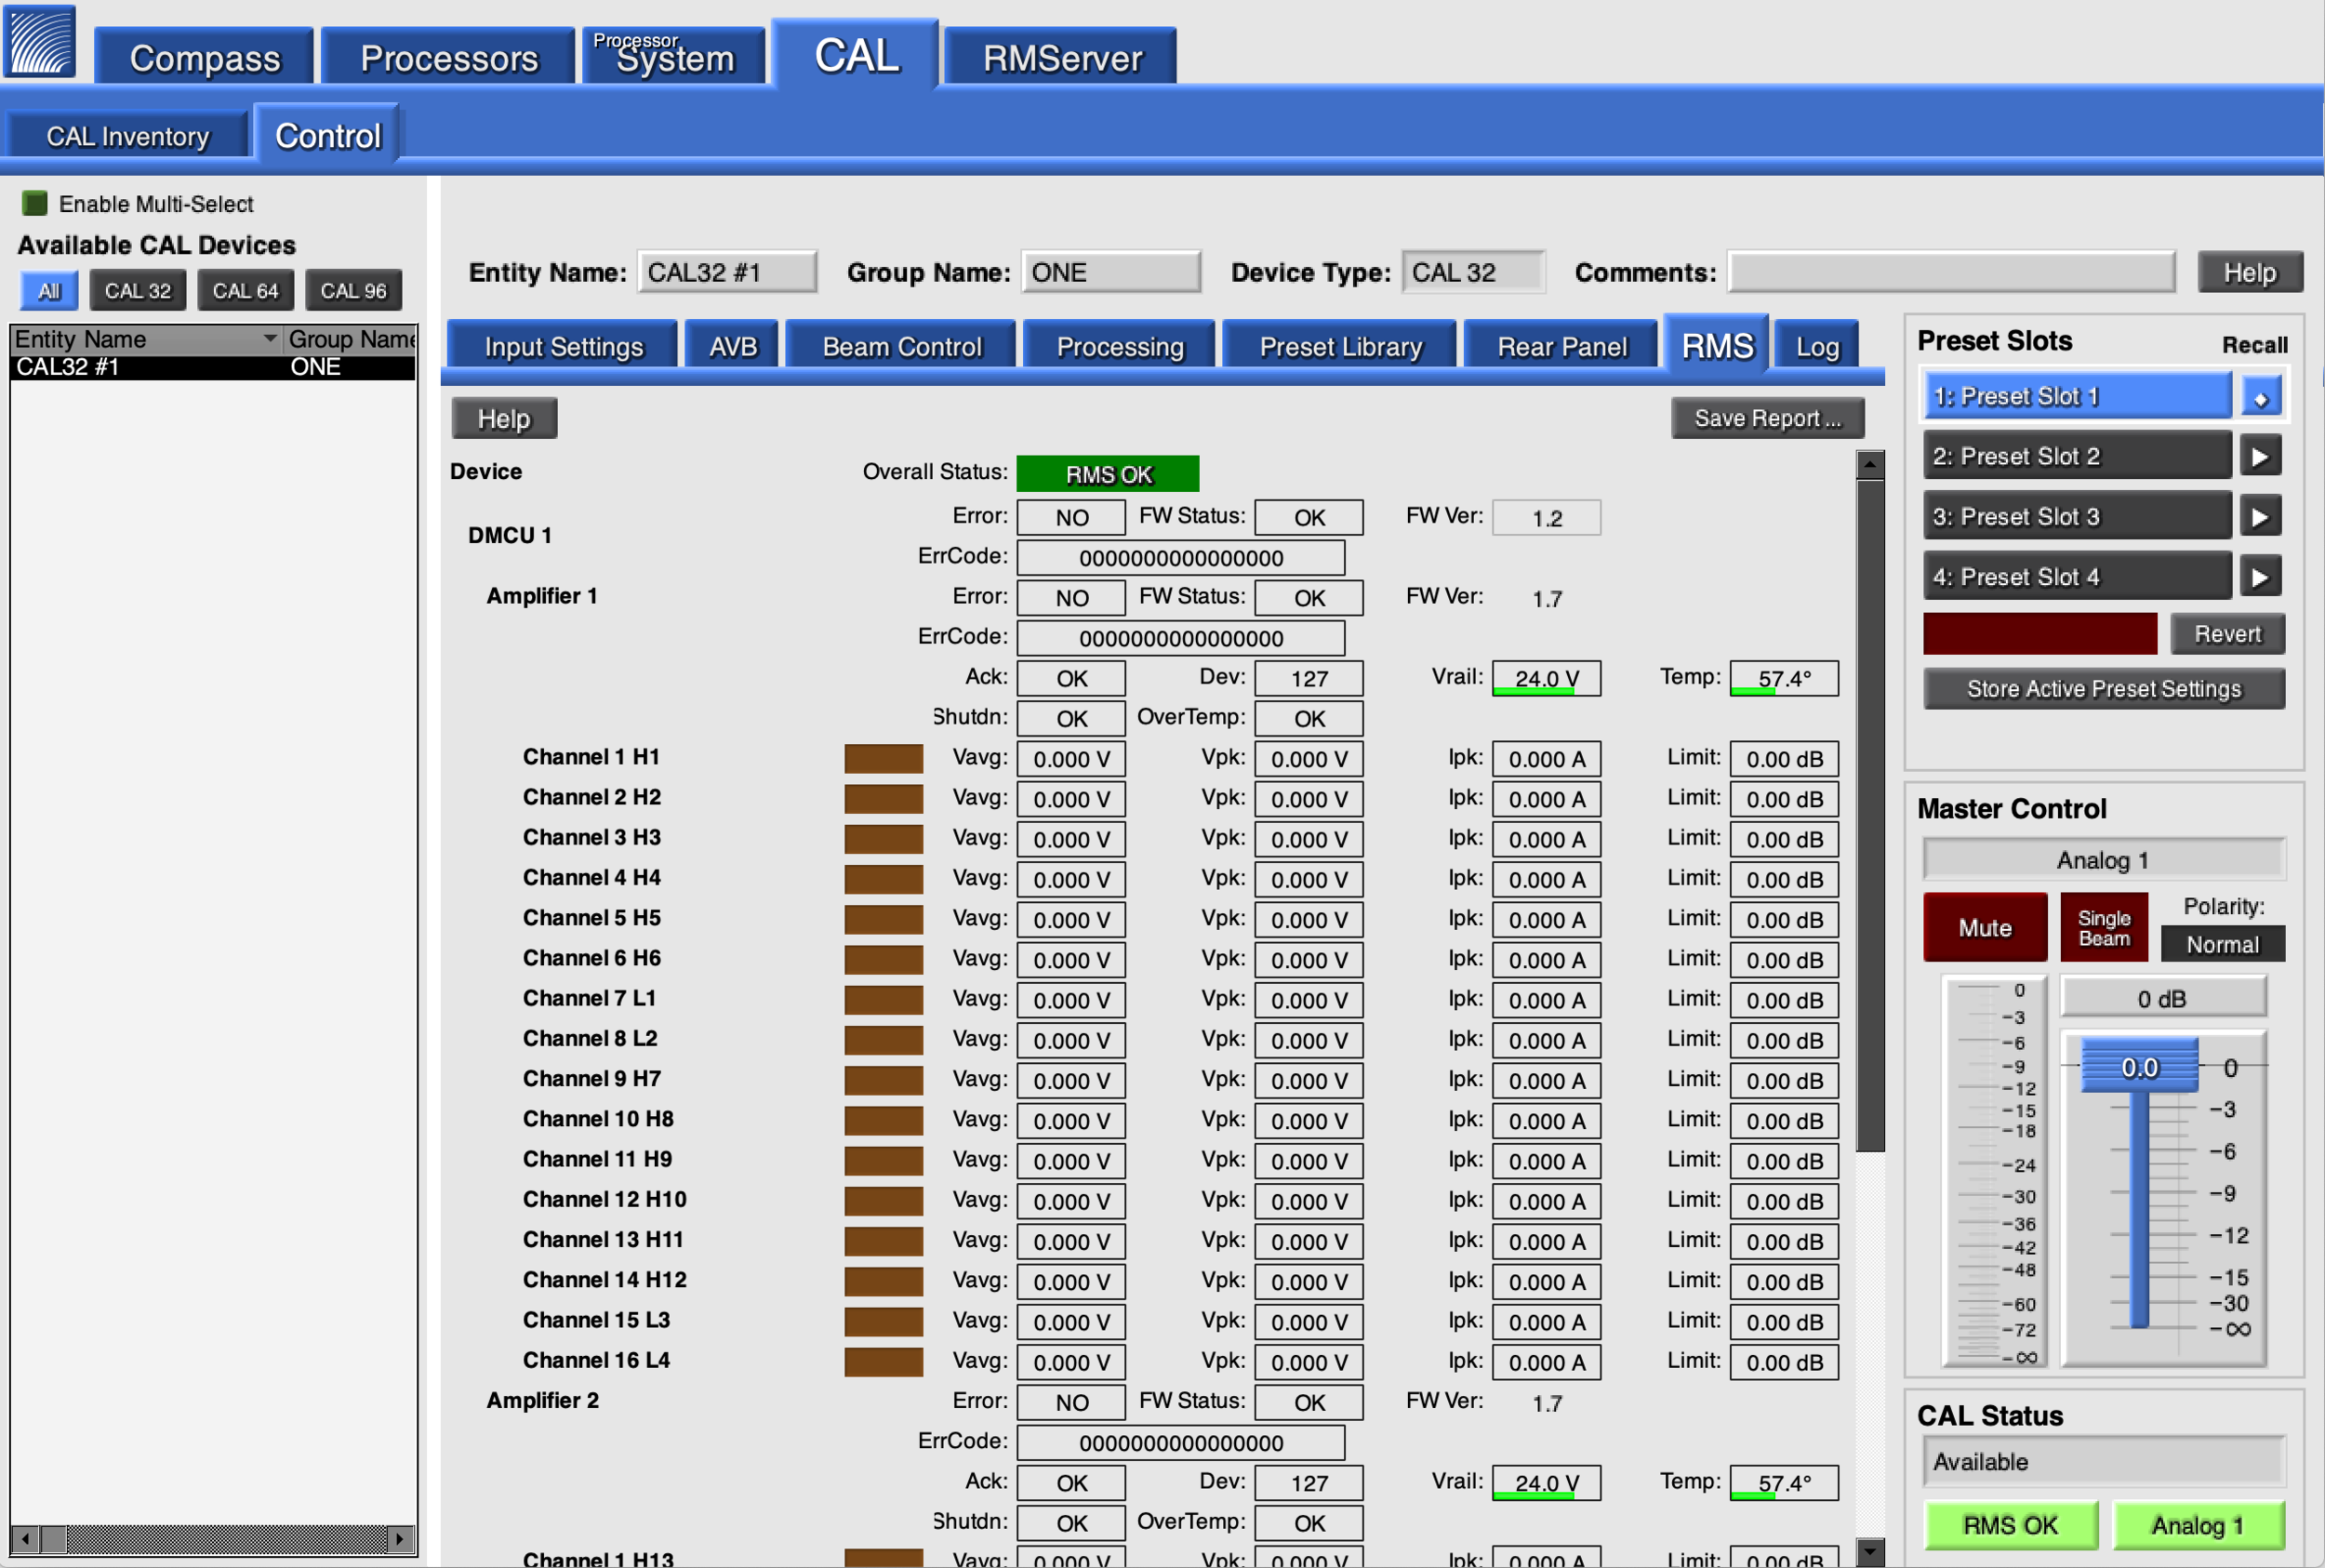
Task: Click Master Control level meter
Action: tap(1995, 1172)
